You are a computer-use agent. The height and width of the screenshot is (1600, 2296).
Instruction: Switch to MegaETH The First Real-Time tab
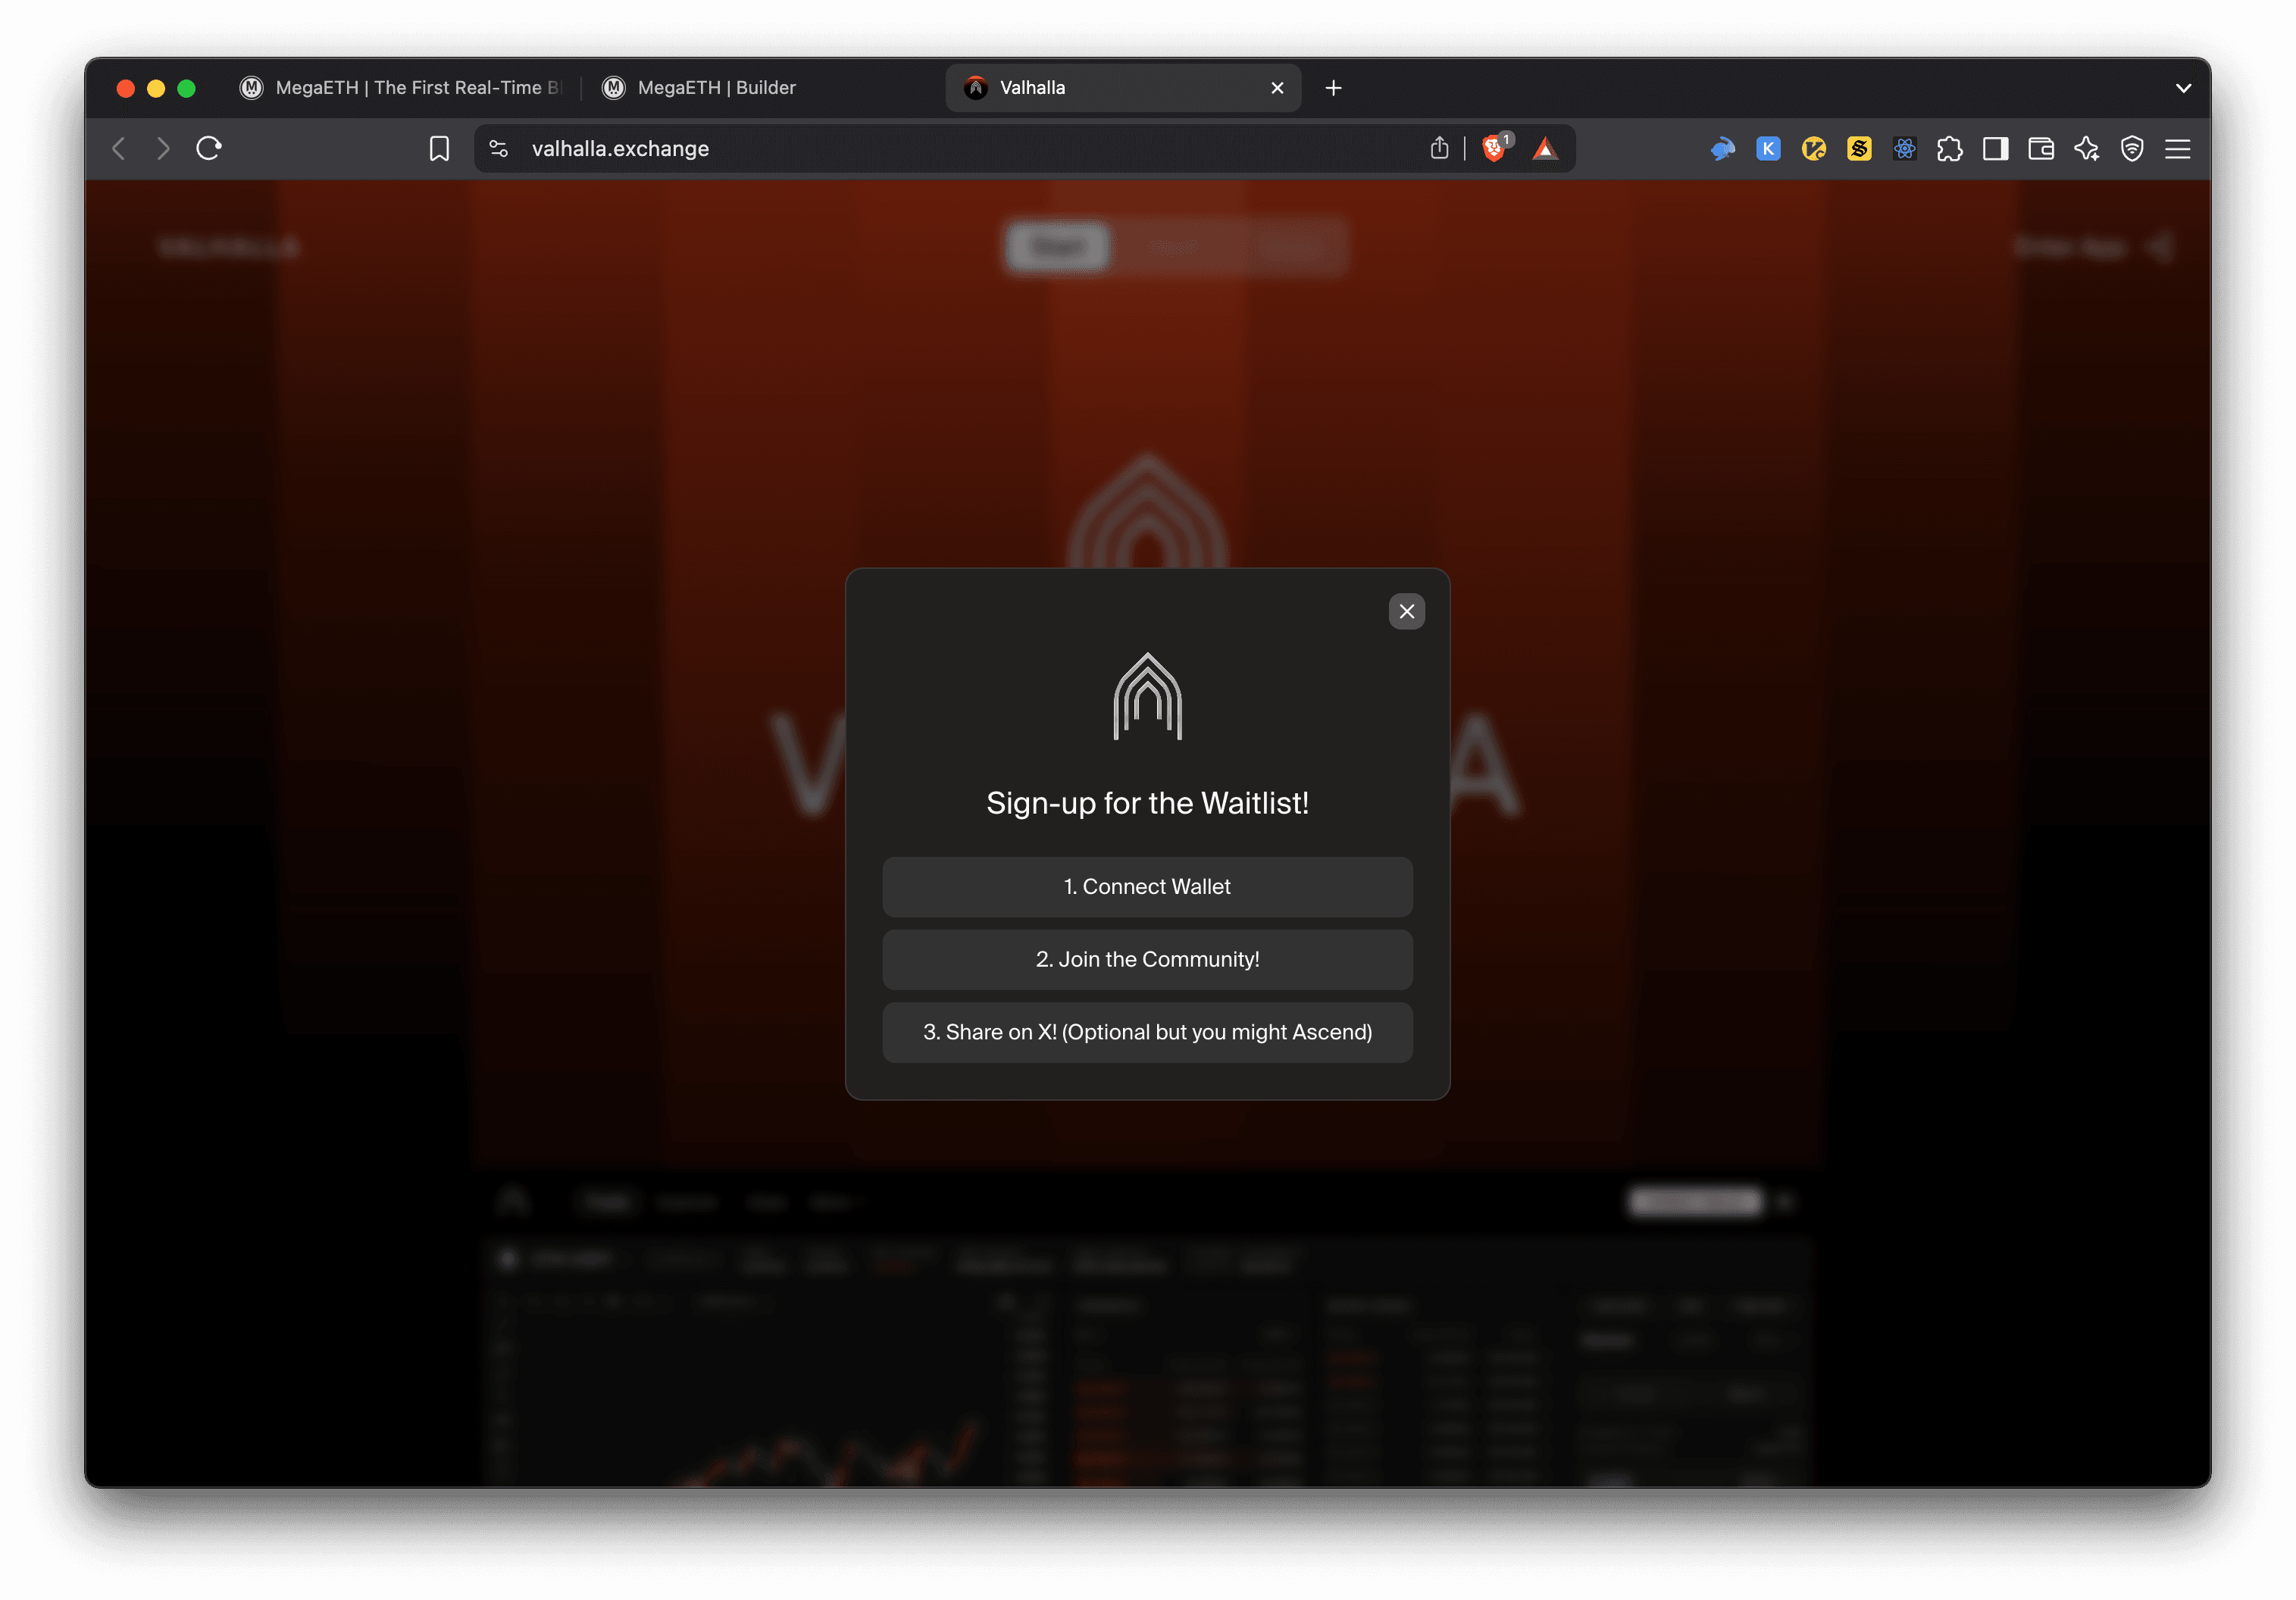[401, 88]
